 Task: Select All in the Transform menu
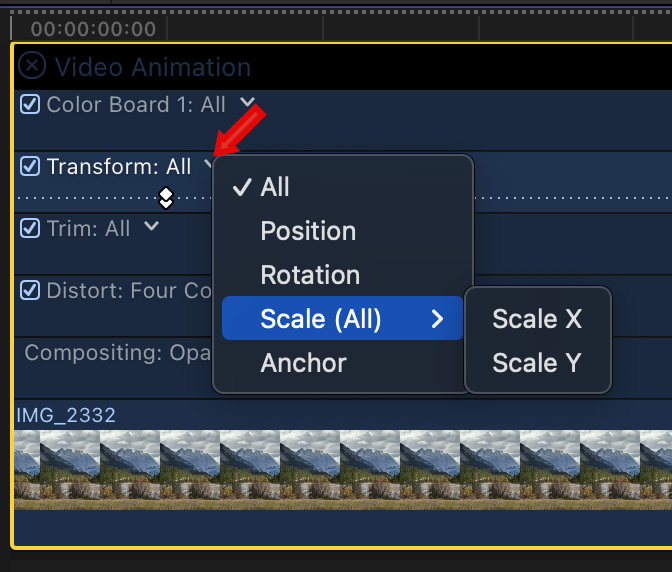275,187
